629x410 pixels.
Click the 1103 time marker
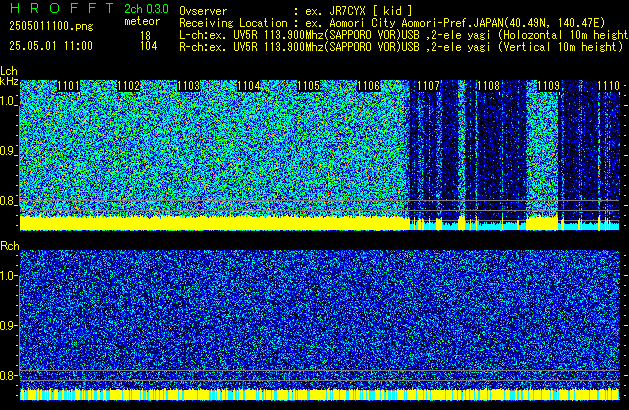point(189,86)
